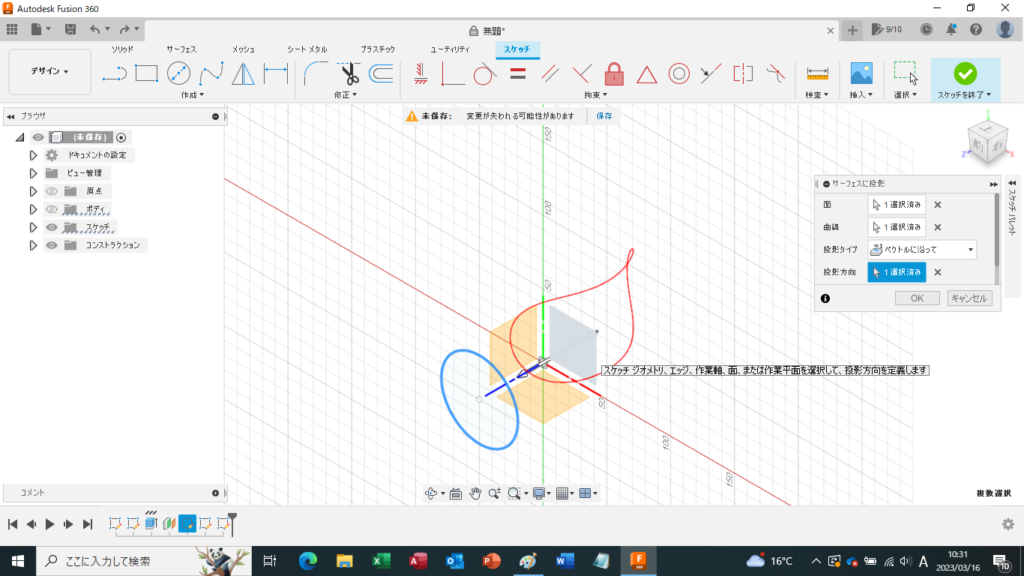Clear the 面 selection
This screenshot has height=576, width=1024.
(938, 204)
